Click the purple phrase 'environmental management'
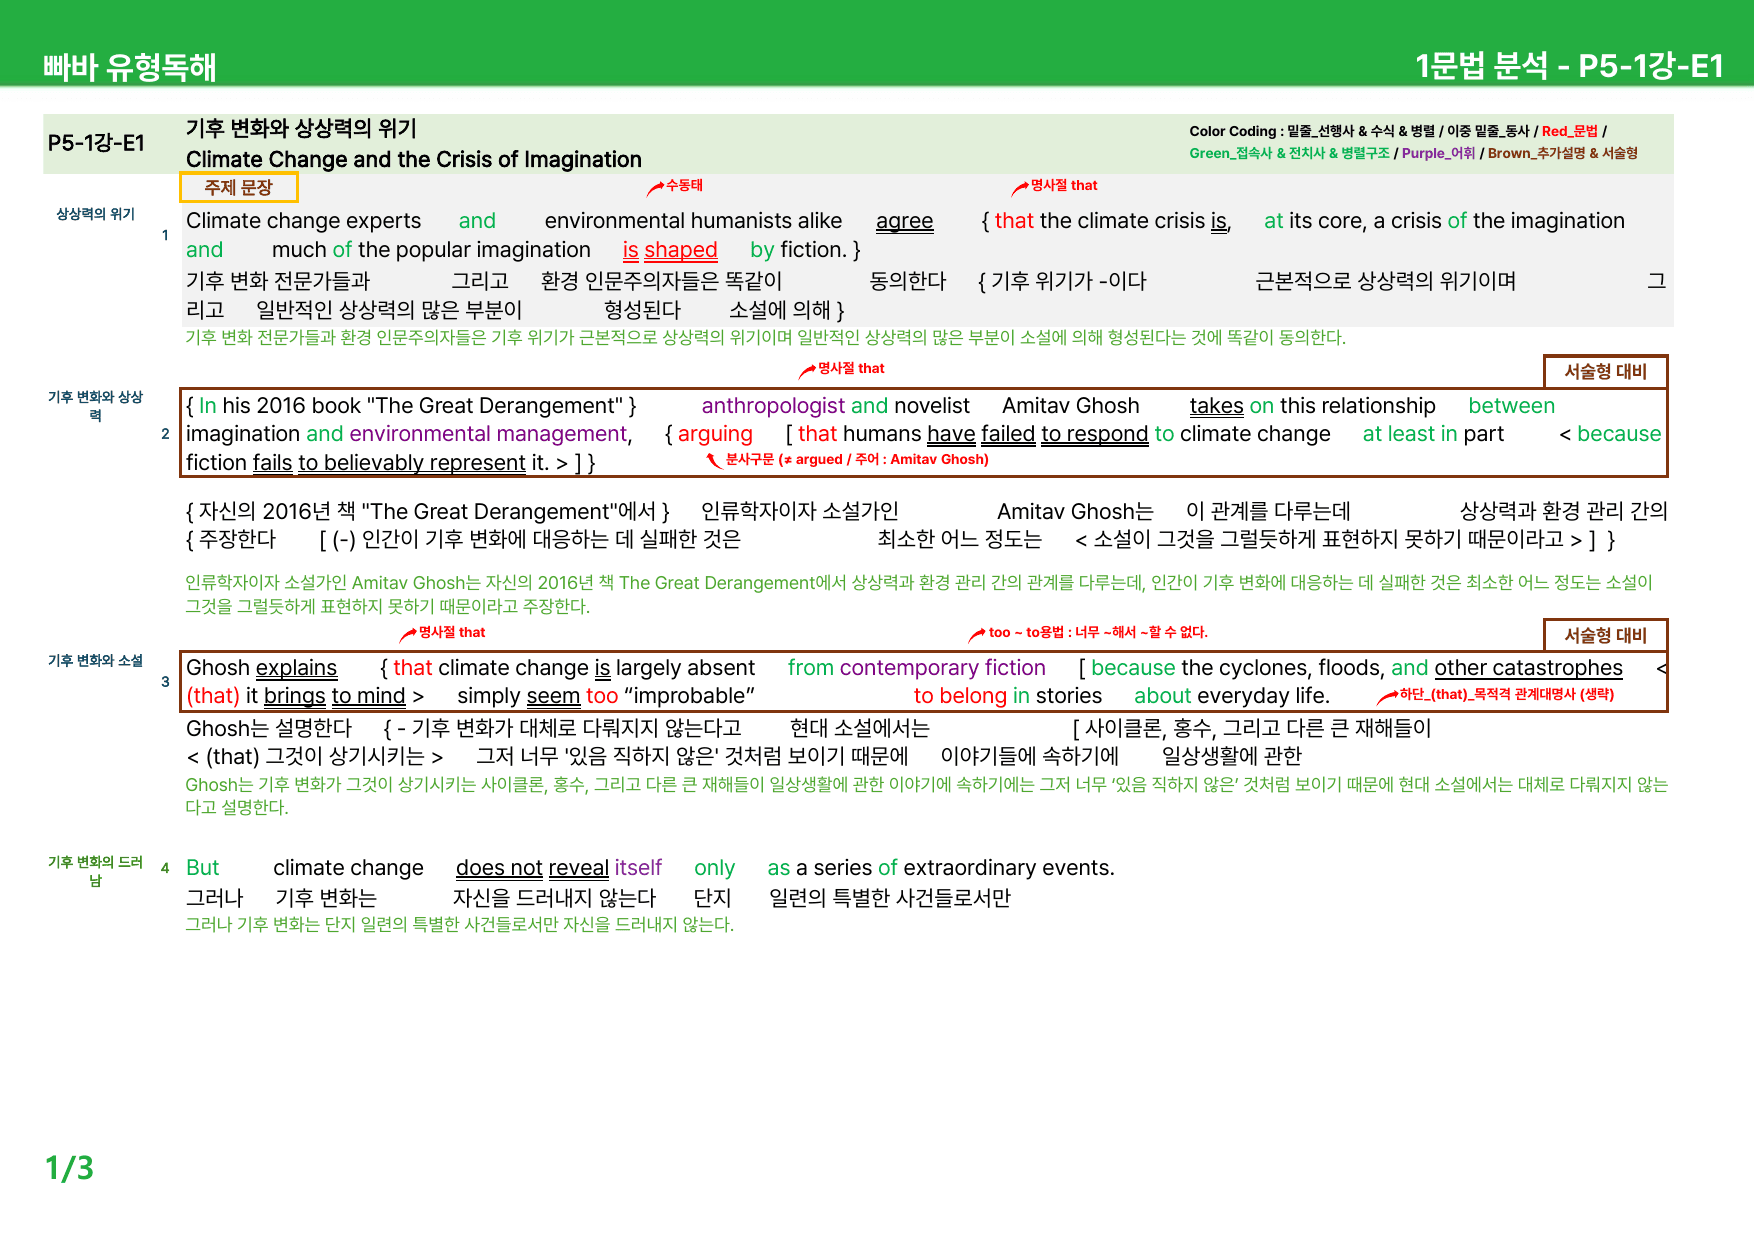The image size is (1754, 1241). coord(488,434)
